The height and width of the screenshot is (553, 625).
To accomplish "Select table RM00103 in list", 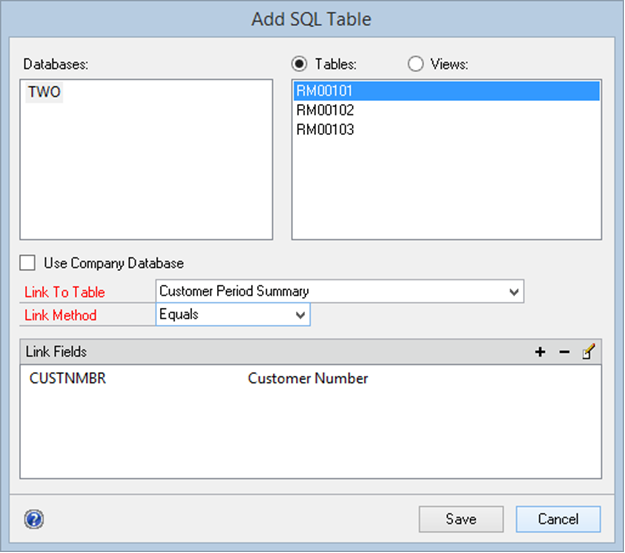I will pos(446,130).
